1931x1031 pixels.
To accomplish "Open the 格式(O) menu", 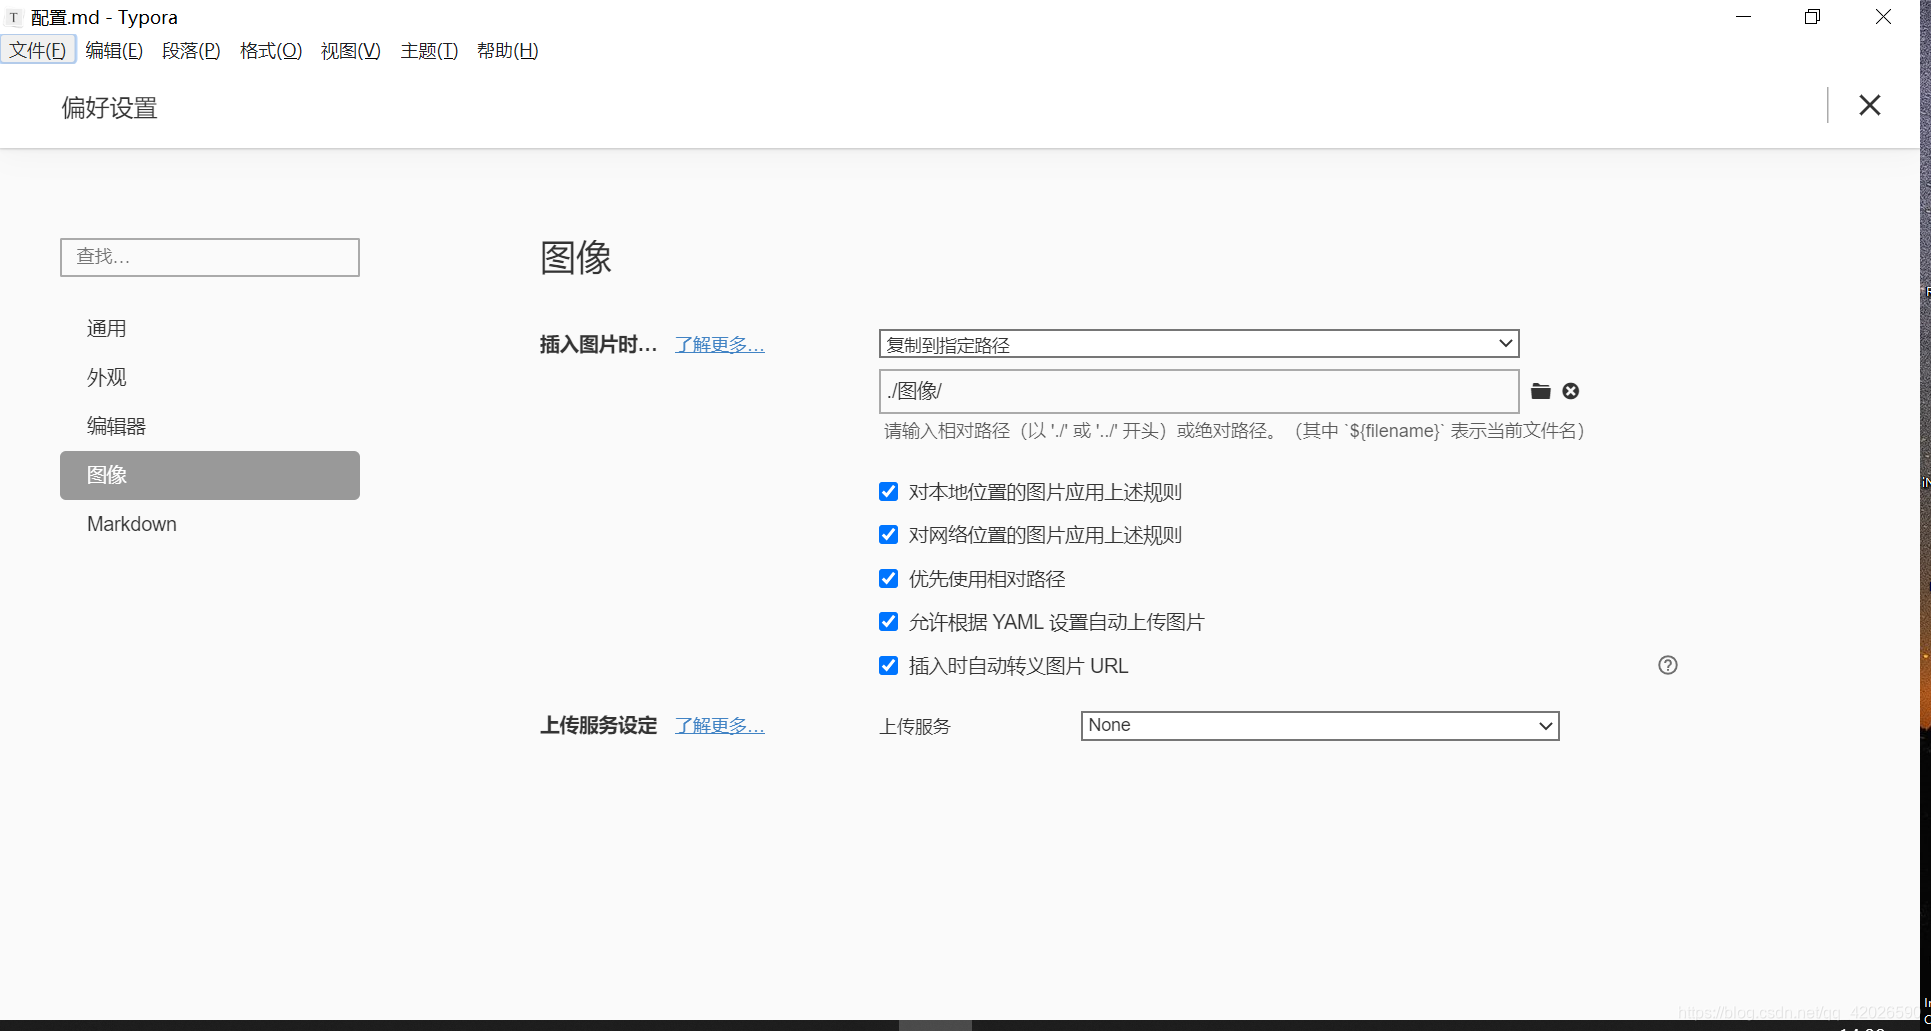I will pos(271,50).
